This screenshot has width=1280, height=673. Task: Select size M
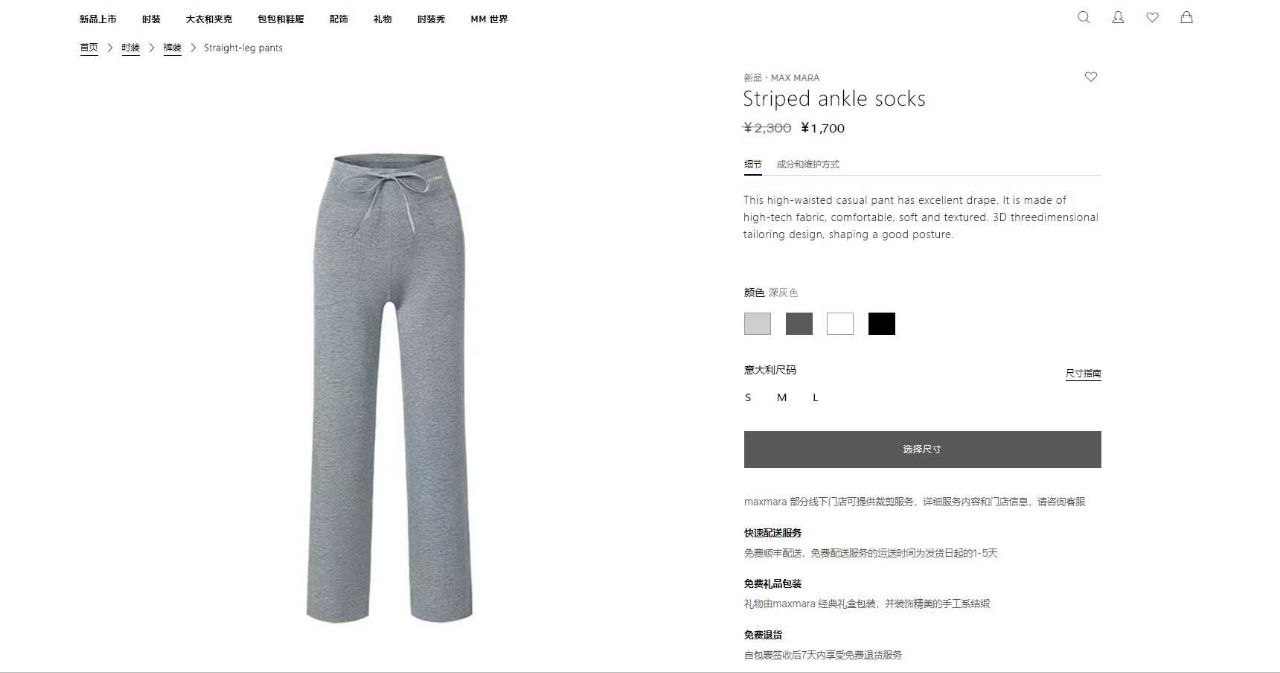pos(782,398)
